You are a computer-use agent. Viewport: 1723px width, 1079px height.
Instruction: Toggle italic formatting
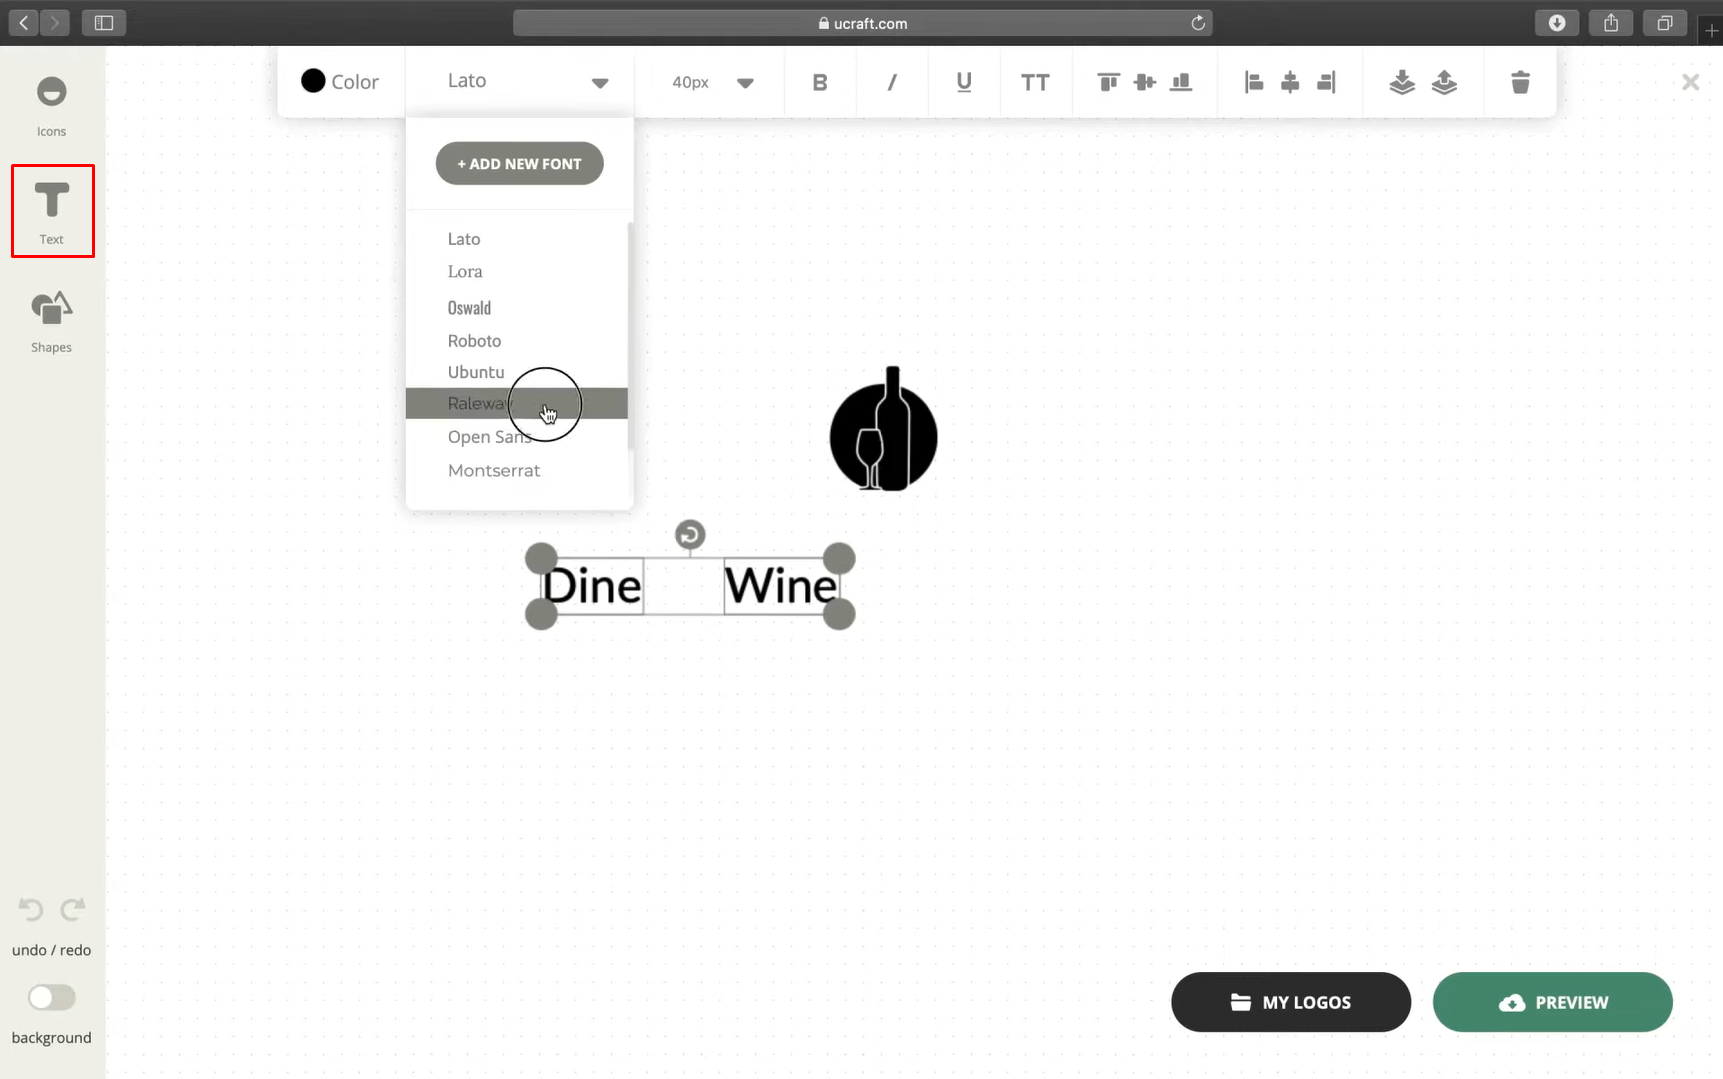tap(892, 82)
